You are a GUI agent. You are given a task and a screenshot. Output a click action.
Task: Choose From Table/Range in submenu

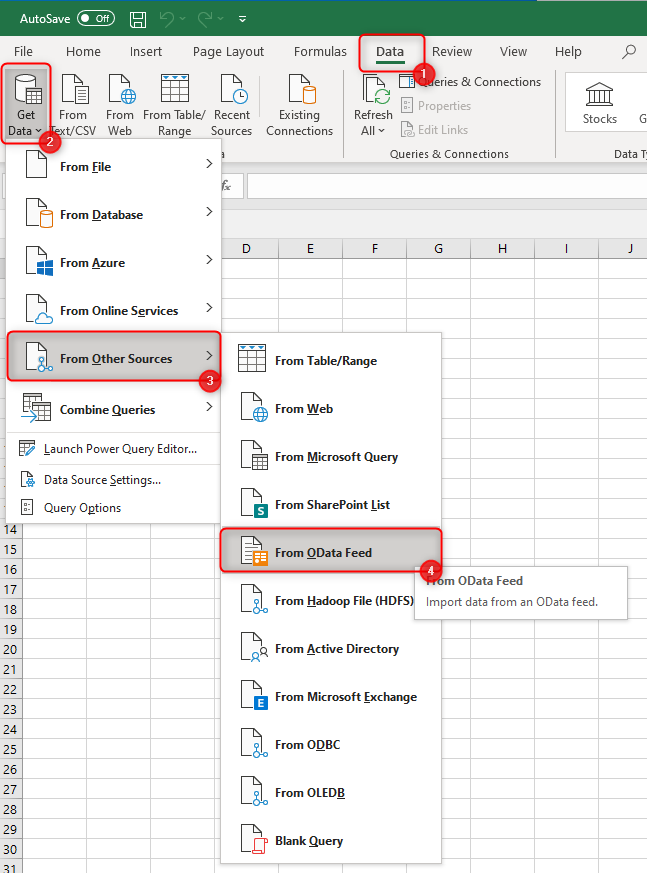coord(331,360)
